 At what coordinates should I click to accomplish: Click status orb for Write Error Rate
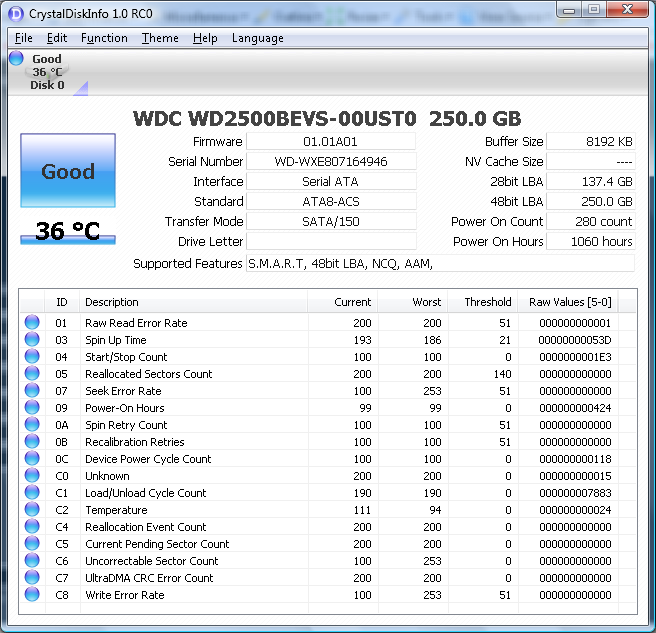coord(32,594)
